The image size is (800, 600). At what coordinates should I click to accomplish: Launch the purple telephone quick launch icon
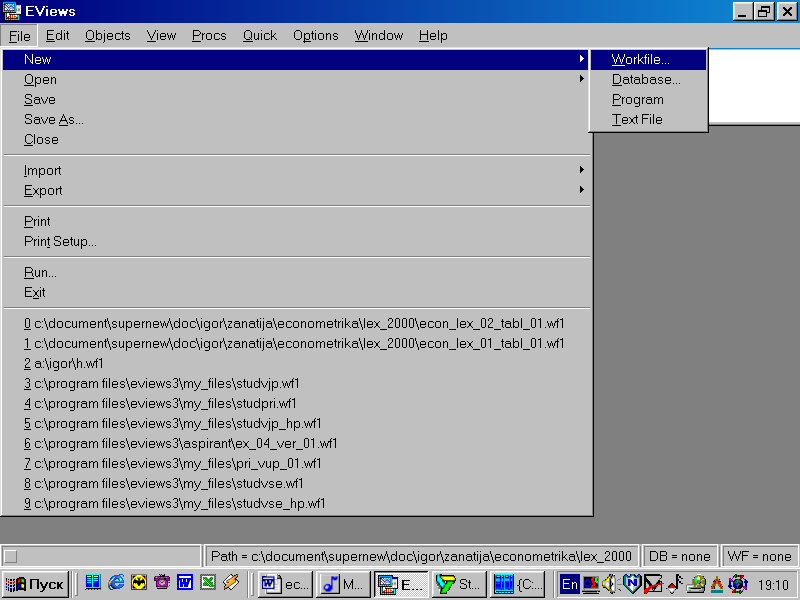(162, 582)
